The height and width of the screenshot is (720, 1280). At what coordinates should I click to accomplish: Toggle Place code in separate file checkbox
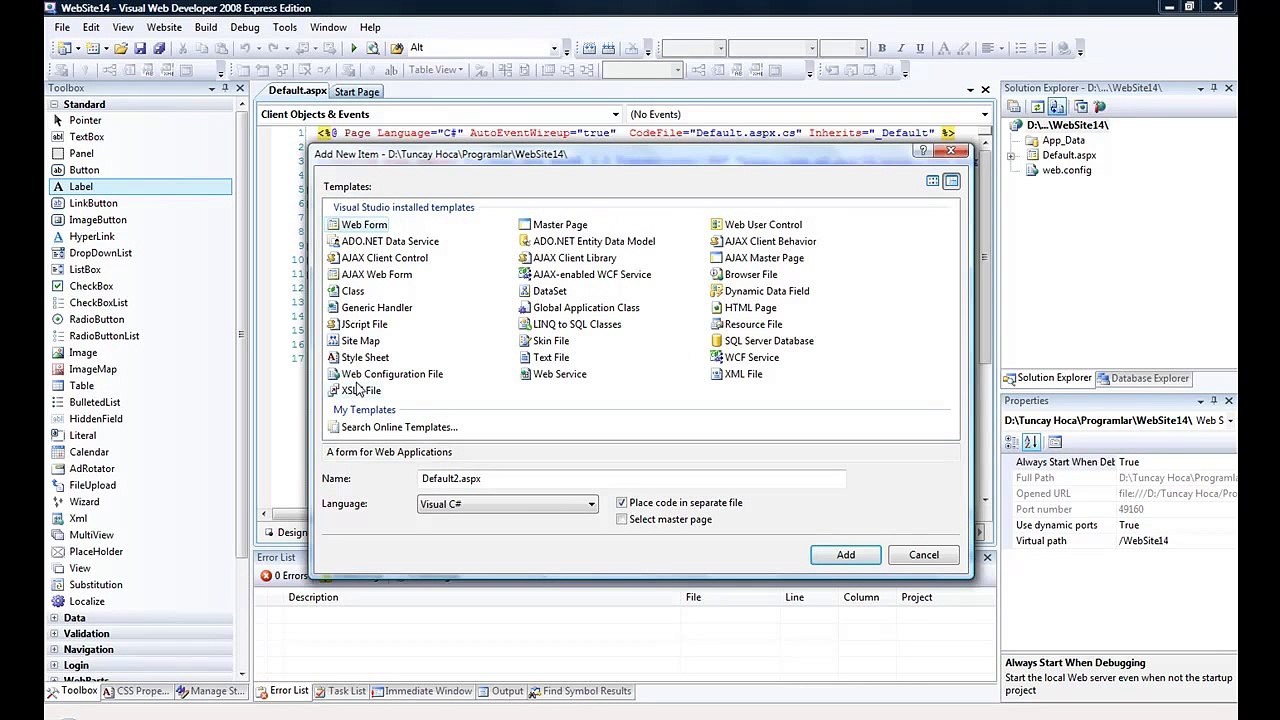coord(622,503)
